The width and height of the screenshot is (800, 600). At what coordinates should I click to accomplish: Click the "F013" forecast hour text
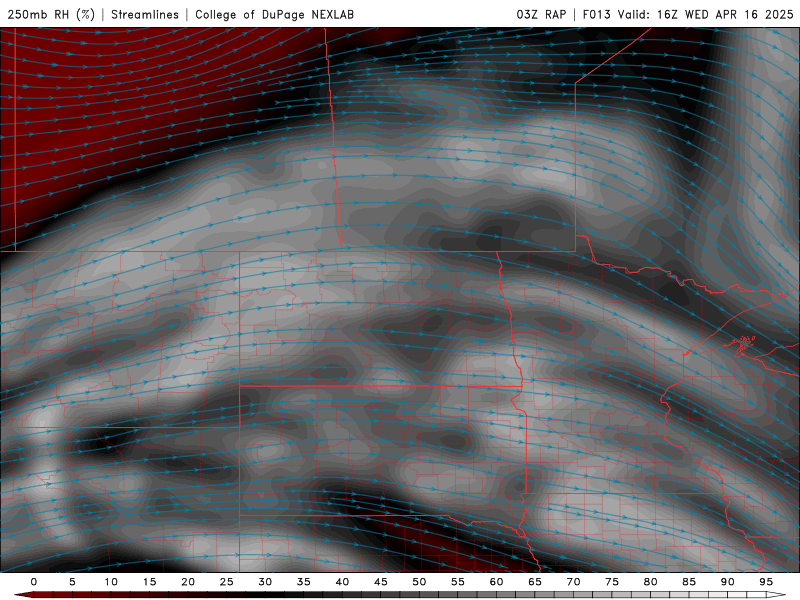(596, 14)
